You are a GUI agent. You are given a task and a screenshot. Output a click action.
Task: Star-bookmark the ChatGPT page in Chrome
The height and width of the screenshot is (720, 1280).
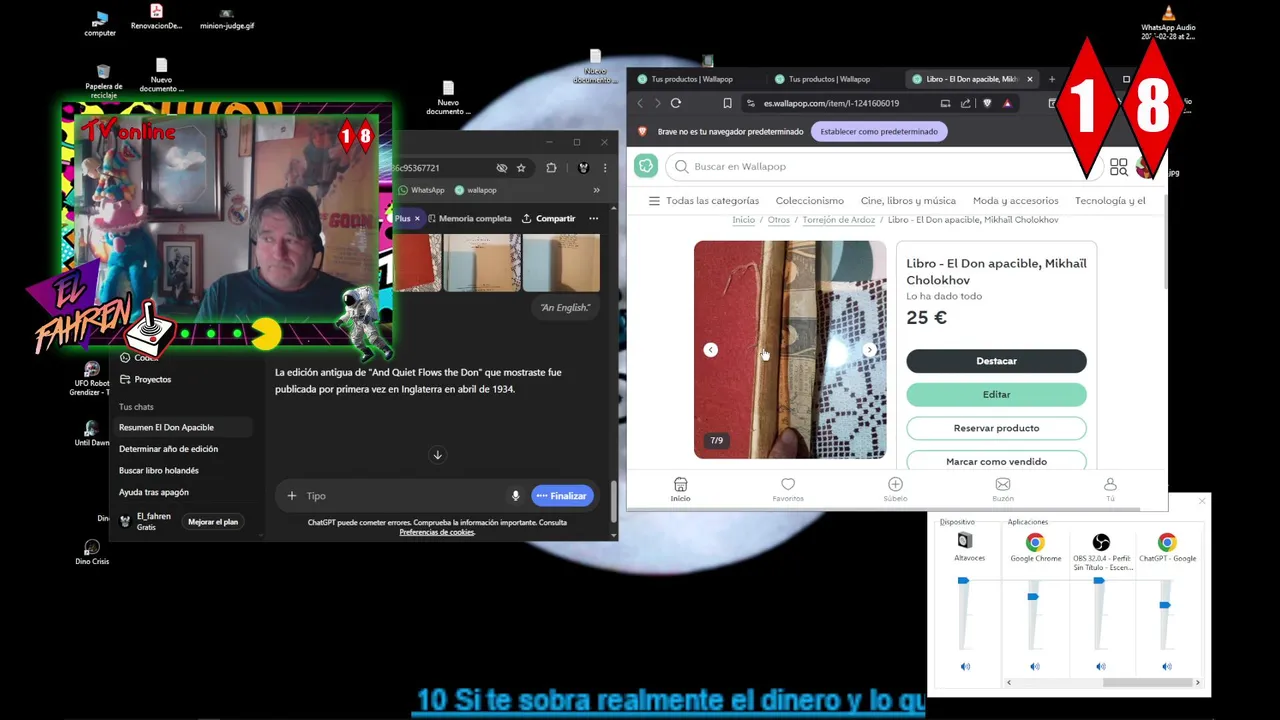tap(521, 168)
